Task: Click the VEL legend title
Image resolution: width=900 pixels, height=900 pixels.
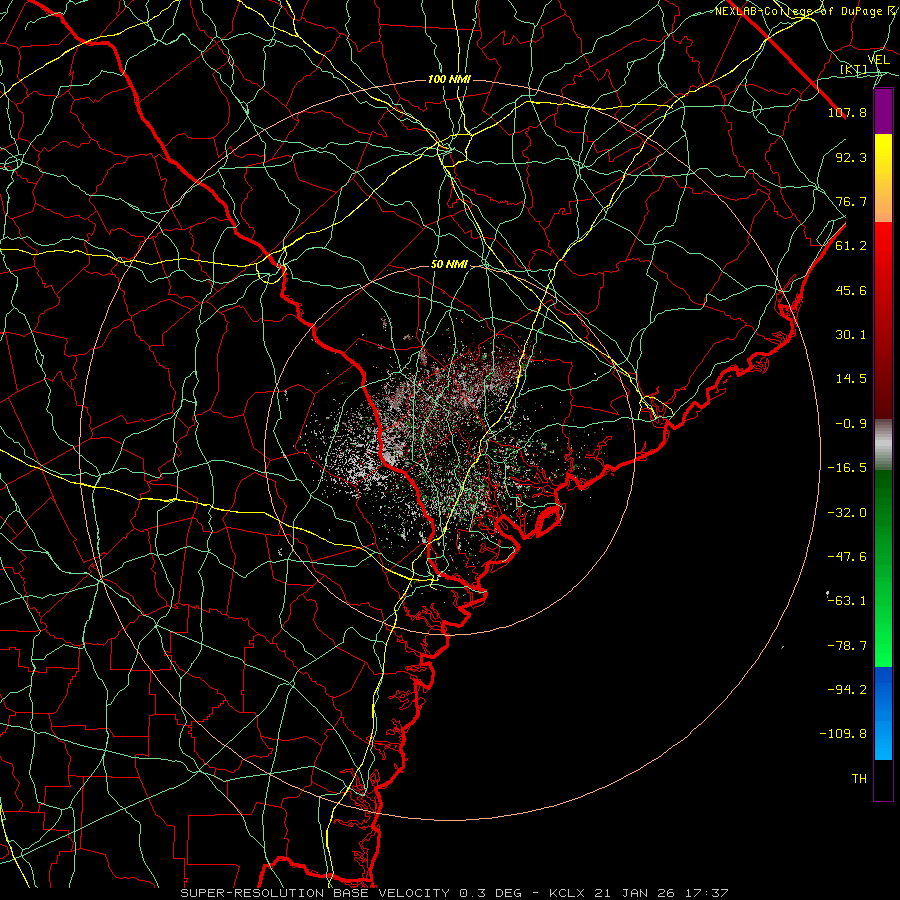Action: pyautogui.click(x=879, y=60)
